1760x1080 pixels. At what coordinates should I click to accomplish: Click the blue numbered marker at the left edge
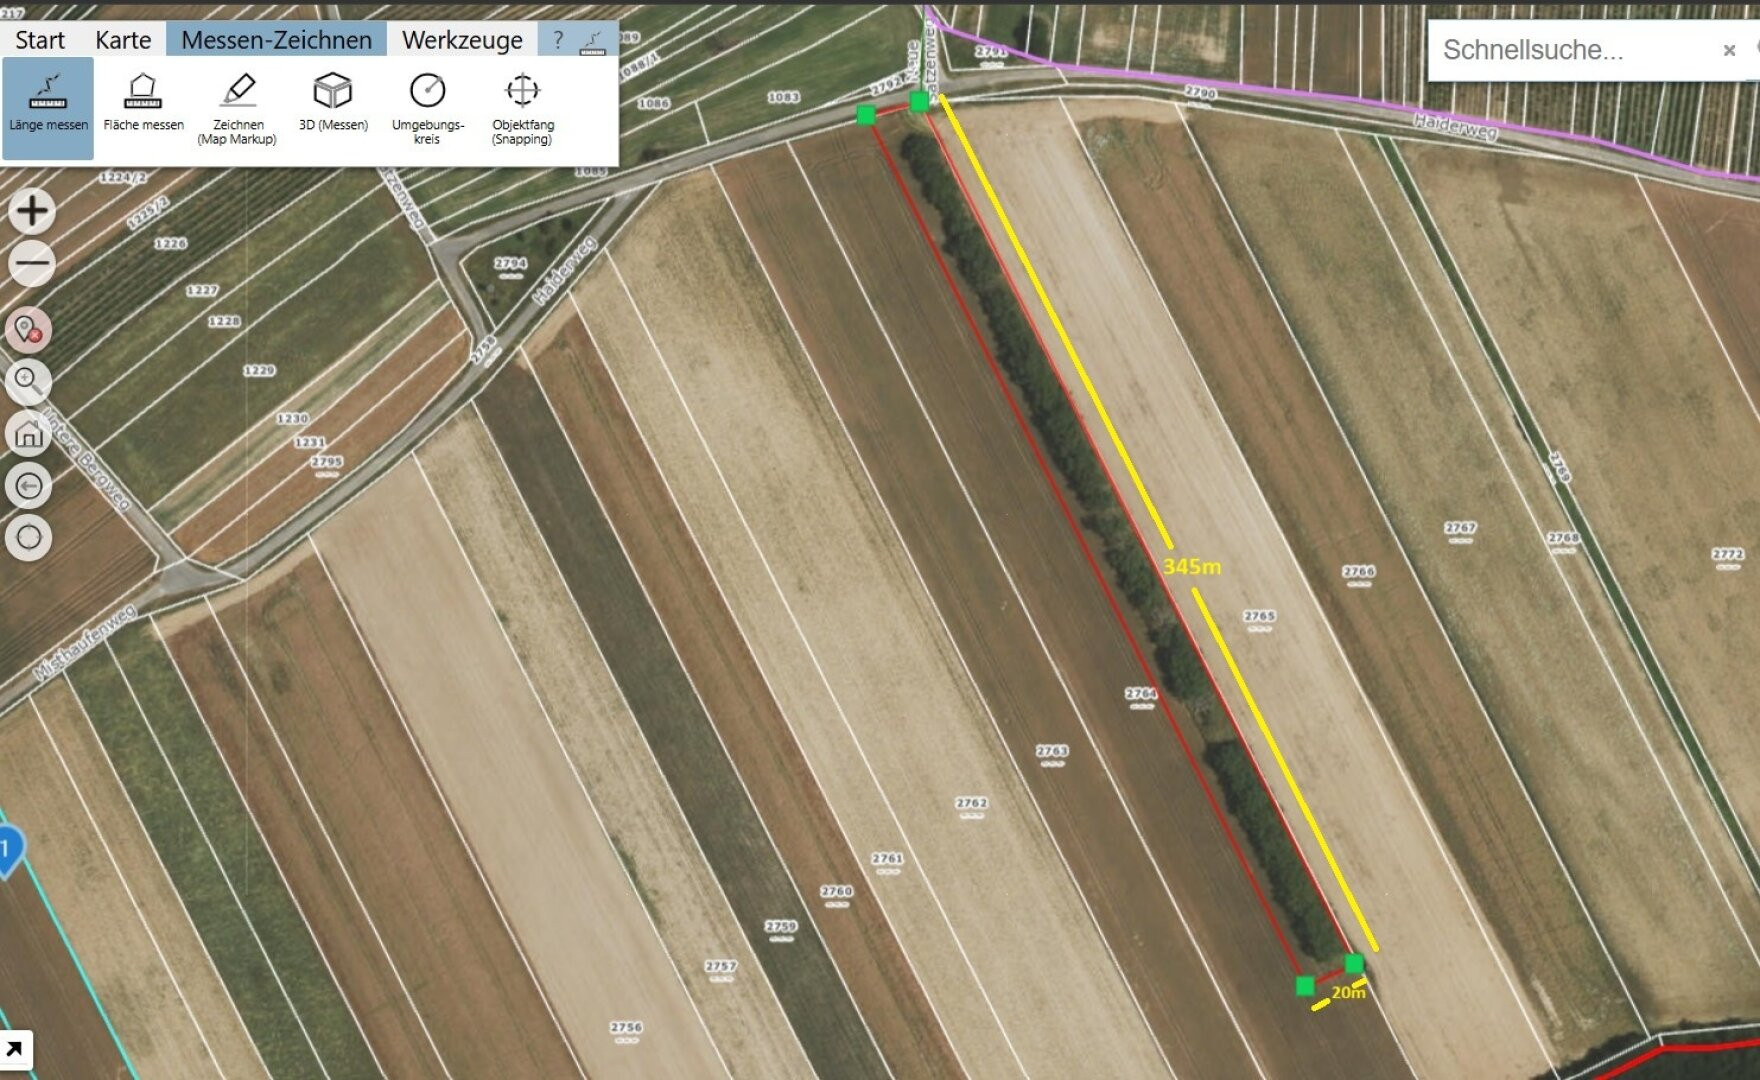(x=8, y=852)
